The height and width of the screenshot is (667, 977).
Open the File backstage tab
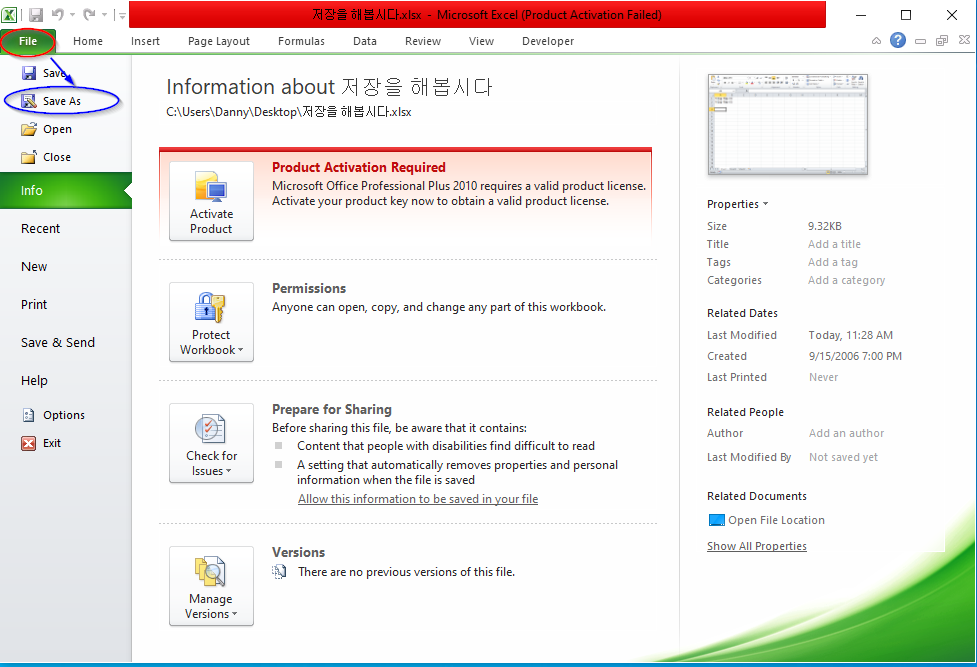tap(28, 41)
